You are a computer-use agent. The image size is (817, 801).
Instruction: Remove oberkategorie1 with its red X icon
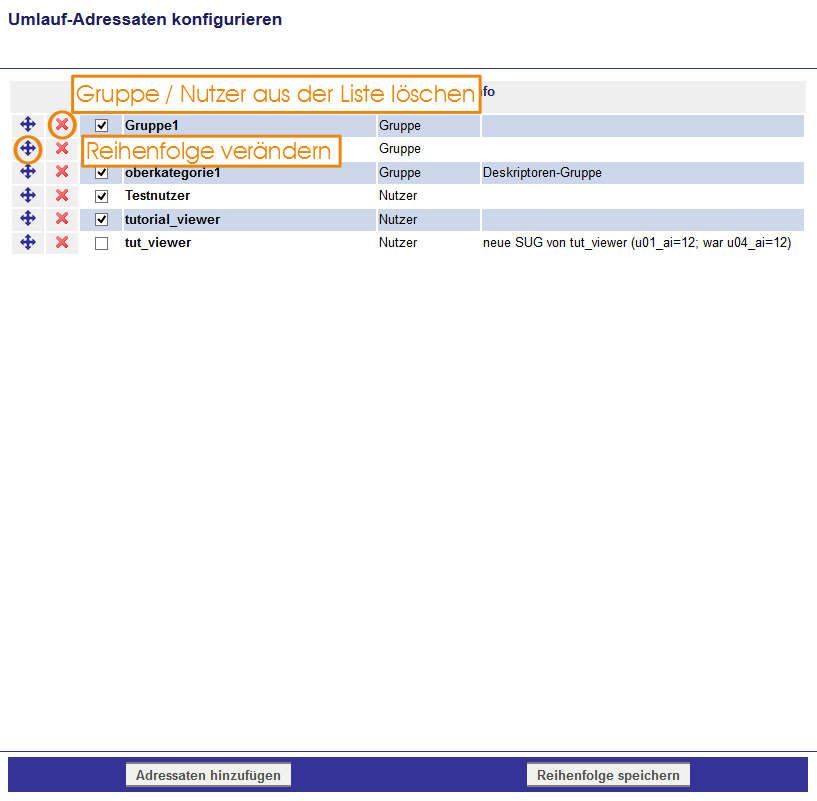[62, 171]
